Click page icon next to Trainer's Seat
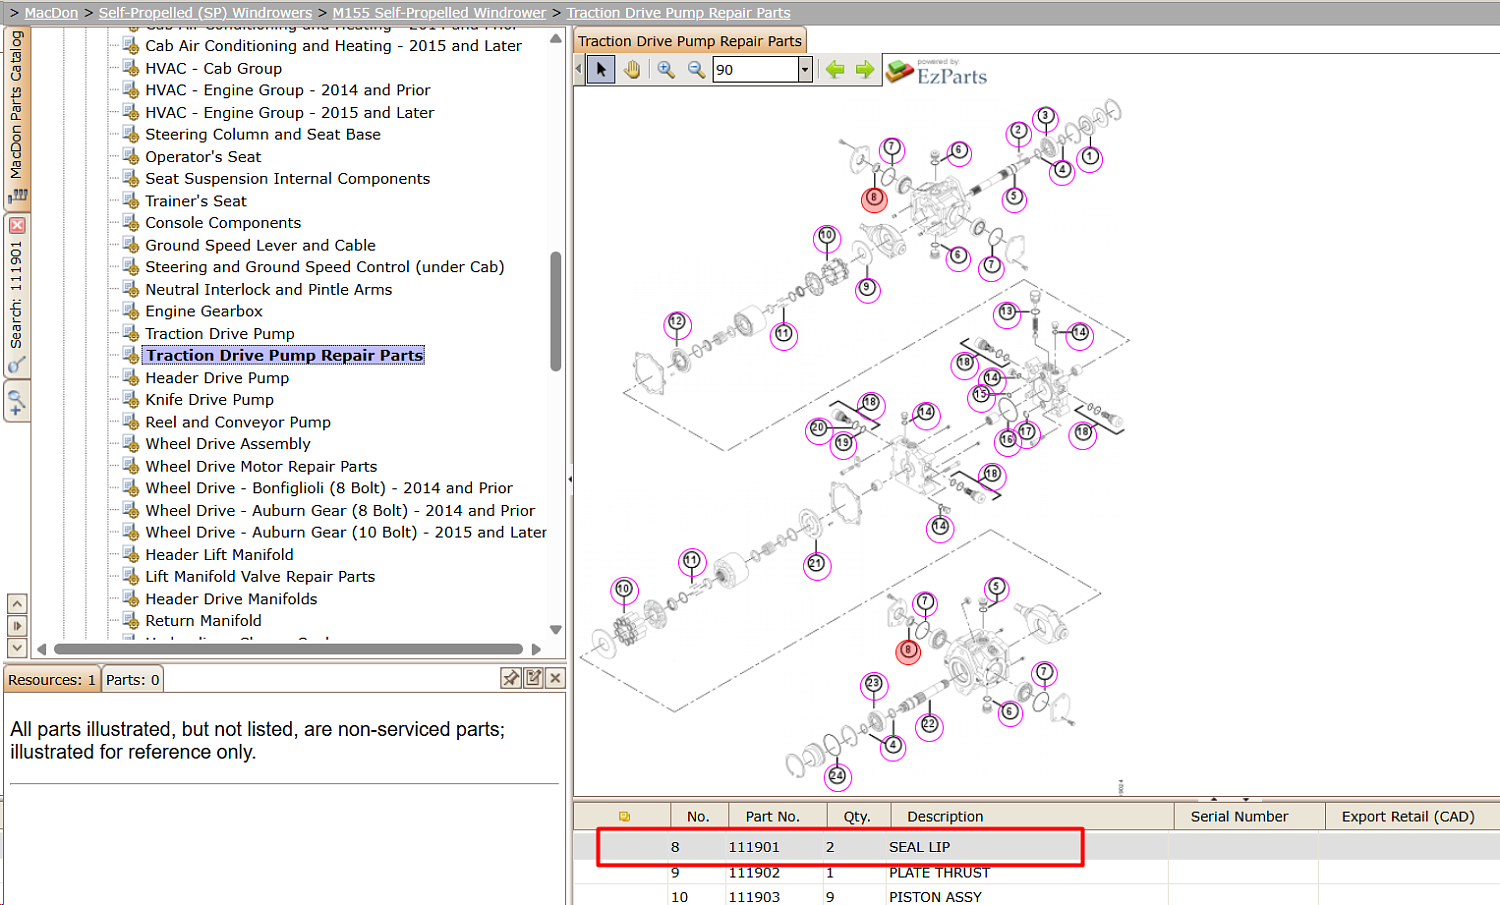The height and width of the screenshot is (905, 1500). tap(130, 200)
